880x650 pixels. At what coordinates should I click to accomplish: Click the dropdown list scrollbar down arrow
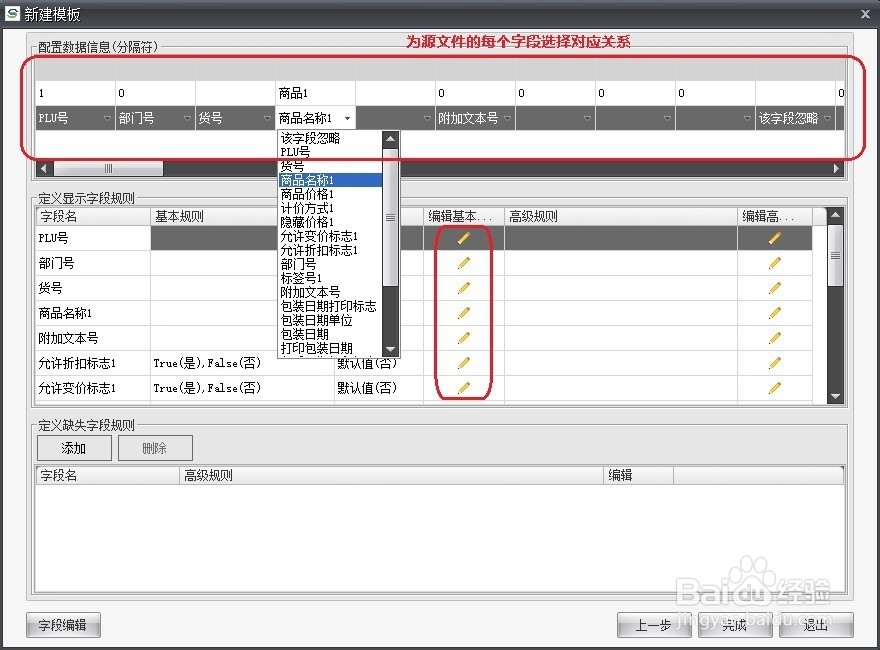click(x=388, y=349)
